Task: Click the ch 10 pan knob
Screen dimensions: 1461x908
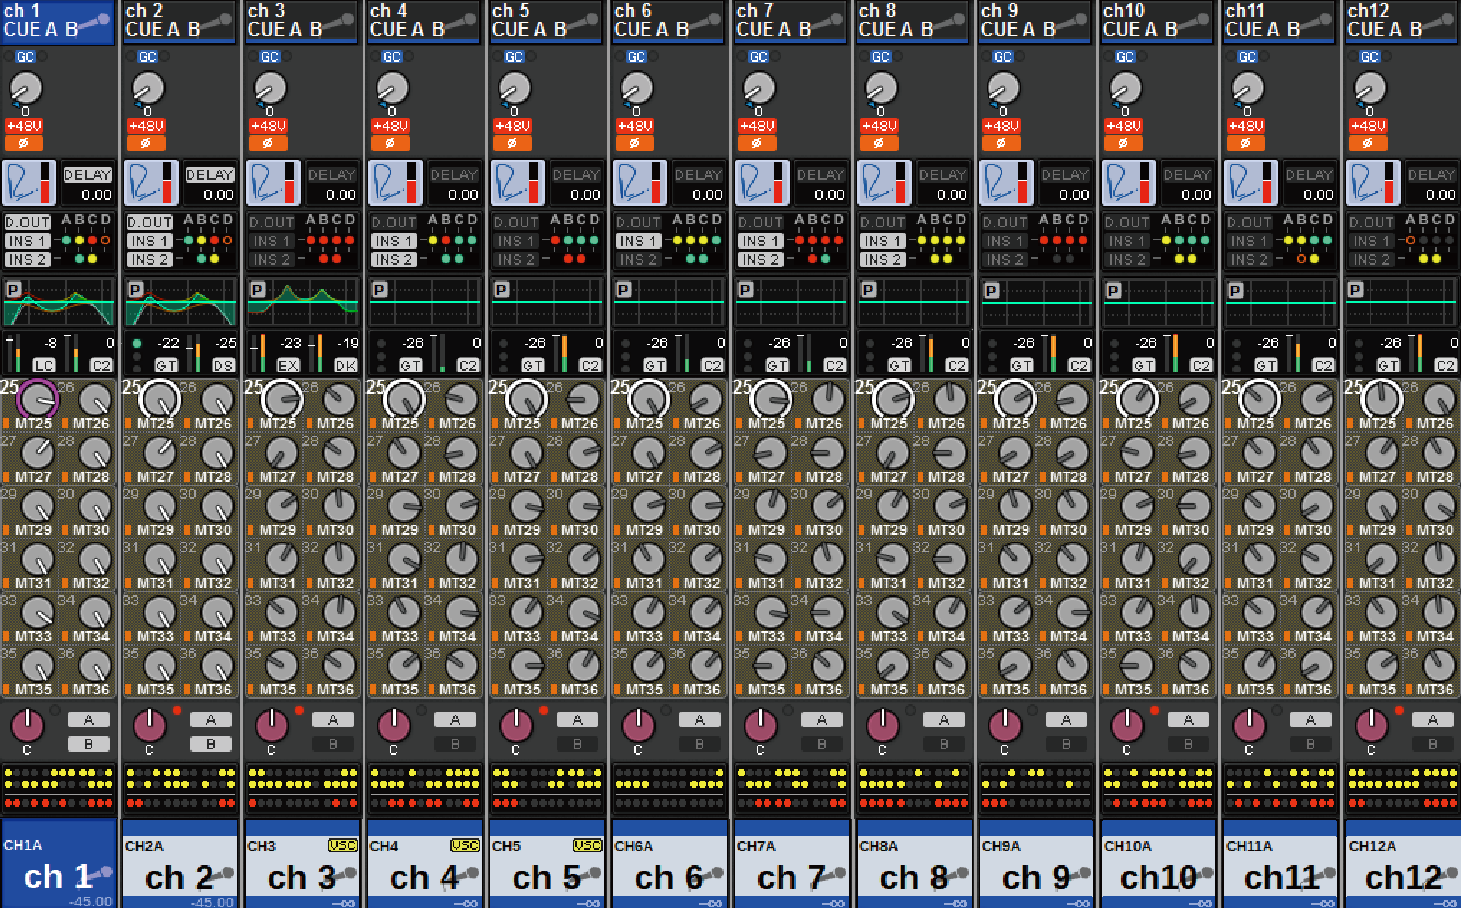Action: [x=1127, y=724]
